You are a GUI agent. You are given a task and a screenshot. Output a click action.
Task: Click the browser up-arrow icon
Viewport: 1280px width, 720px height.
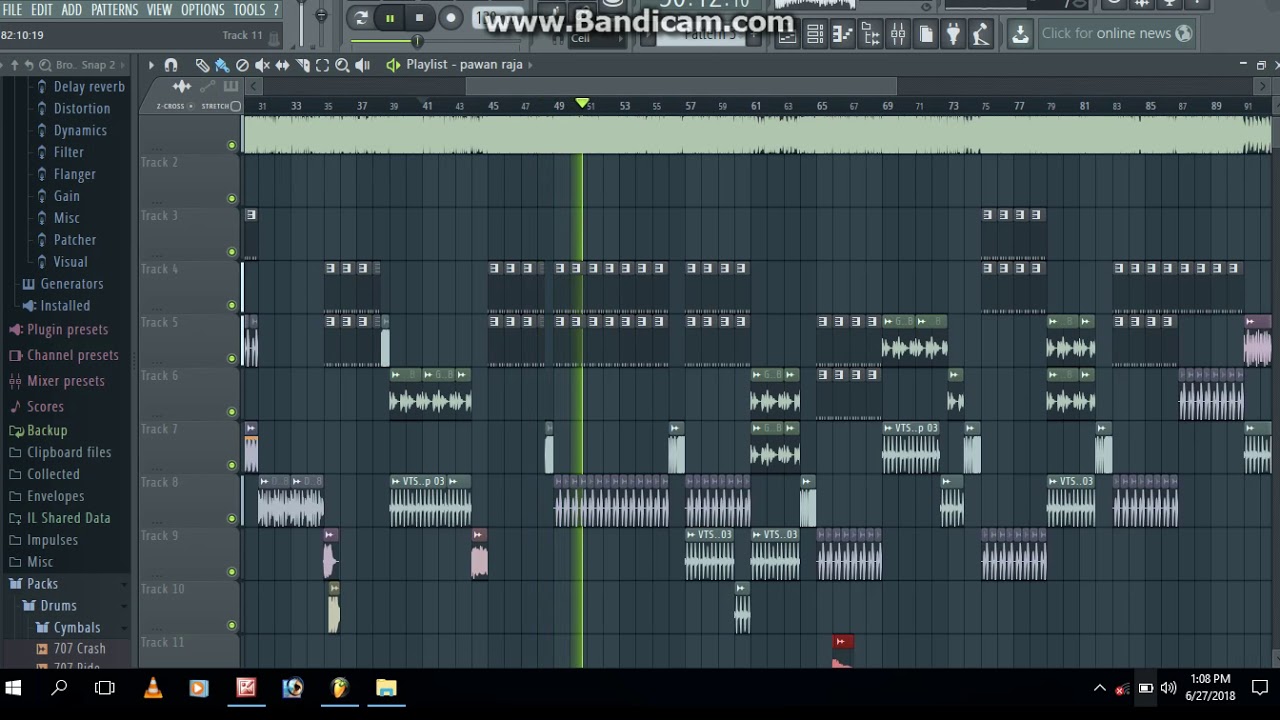14,64
